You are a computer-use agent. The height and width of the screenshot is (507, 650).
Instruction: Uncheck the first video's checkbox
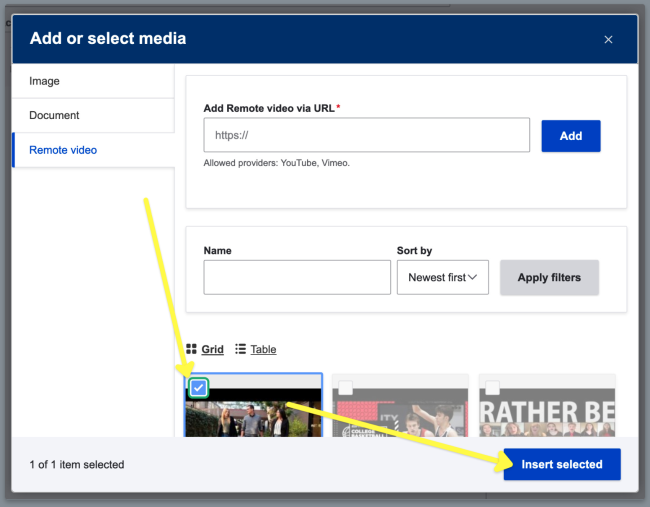(x=198, y=388)
